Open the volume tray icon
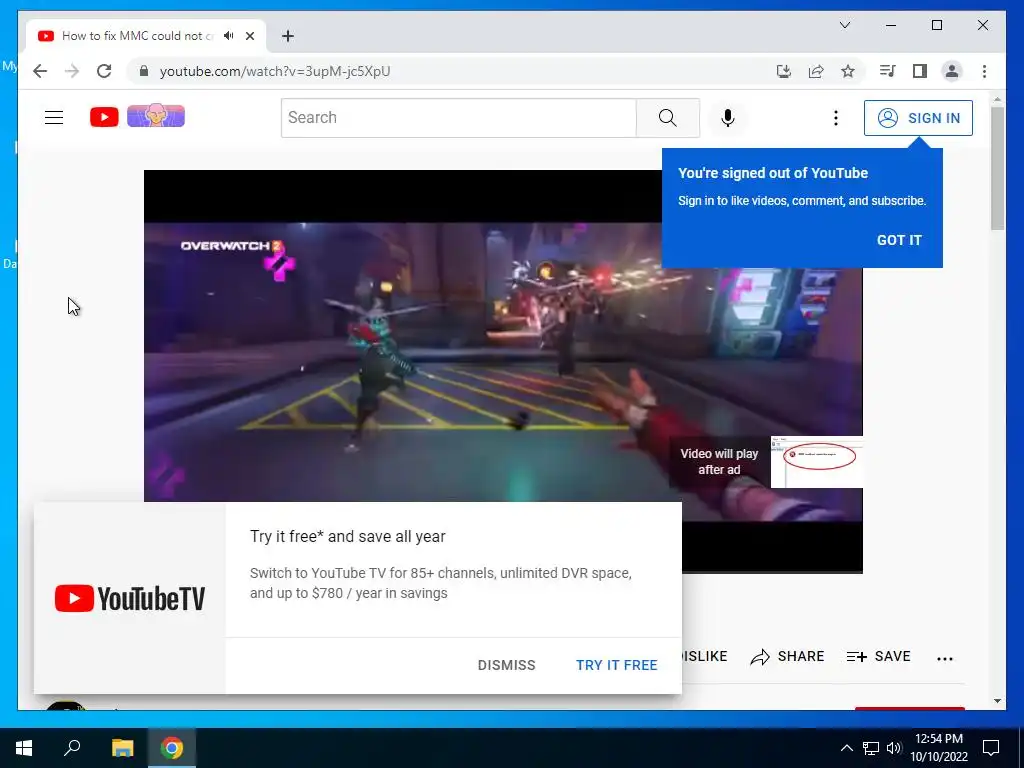1024x768 pixels. [x=894, y=748]
